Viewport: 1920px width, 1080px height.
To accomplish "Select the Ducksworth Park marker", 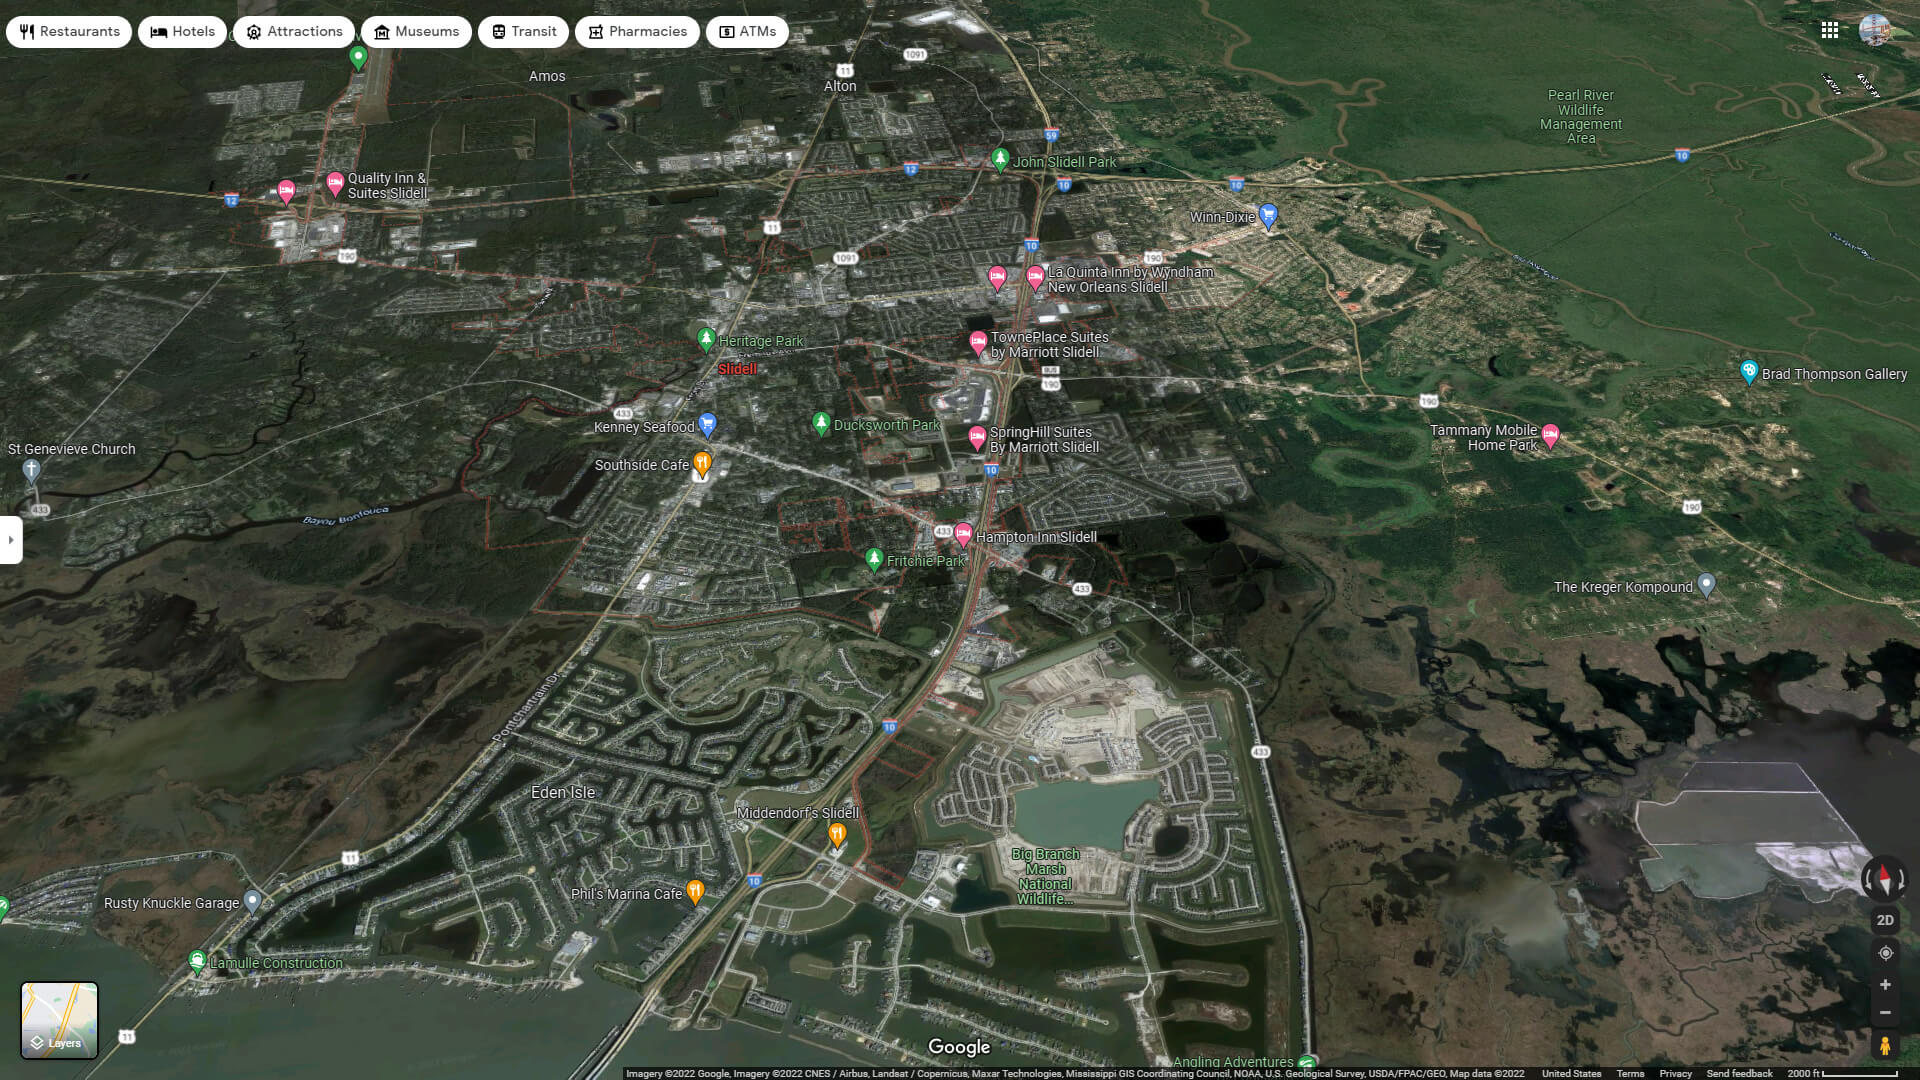I will (x=821, y=420).
